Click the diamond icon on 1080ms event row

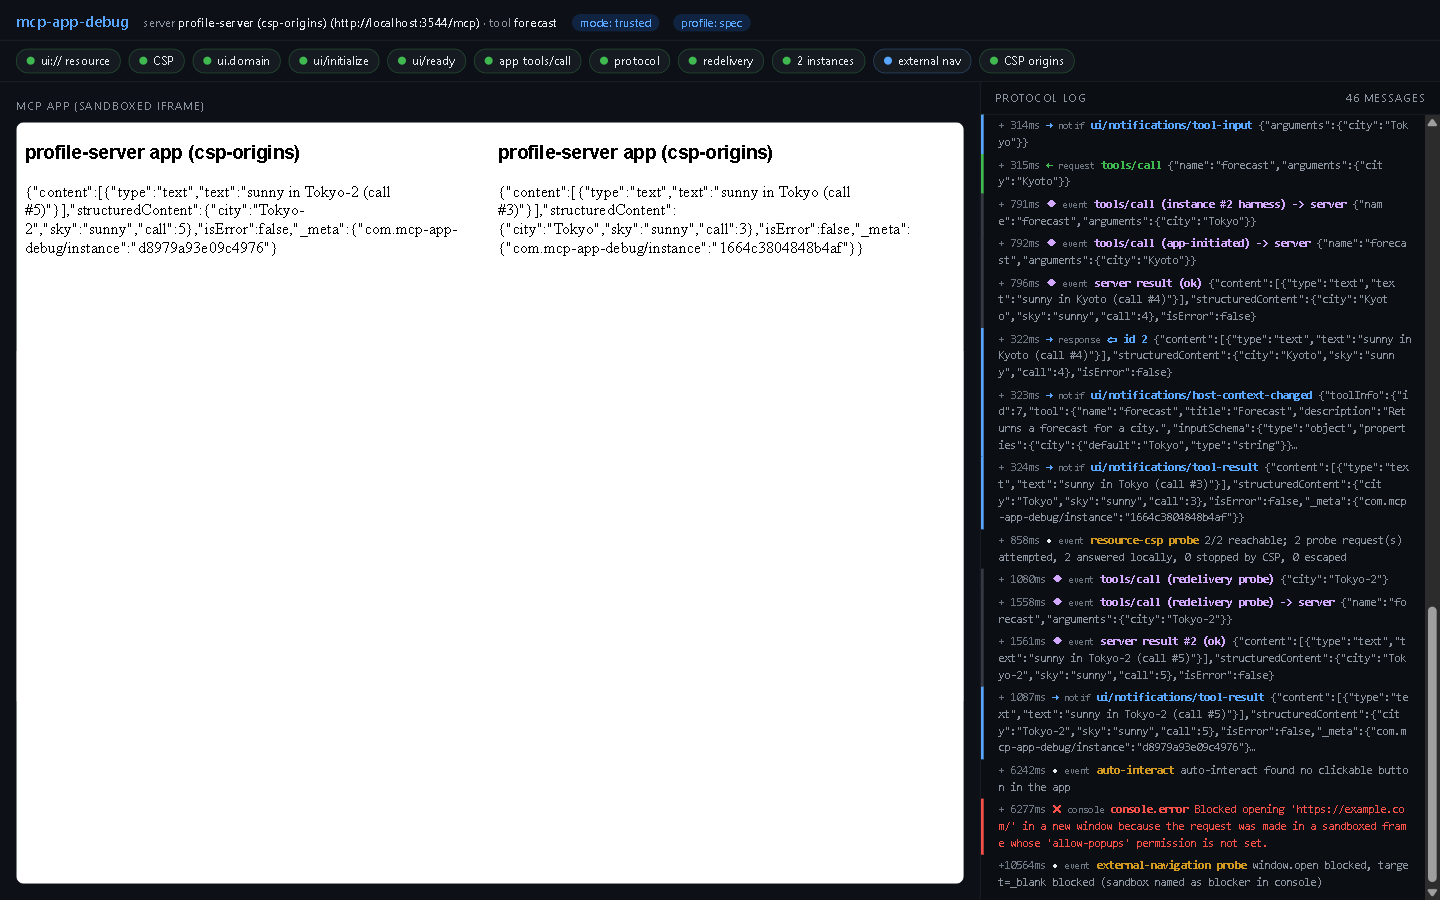coord(1057,579)
